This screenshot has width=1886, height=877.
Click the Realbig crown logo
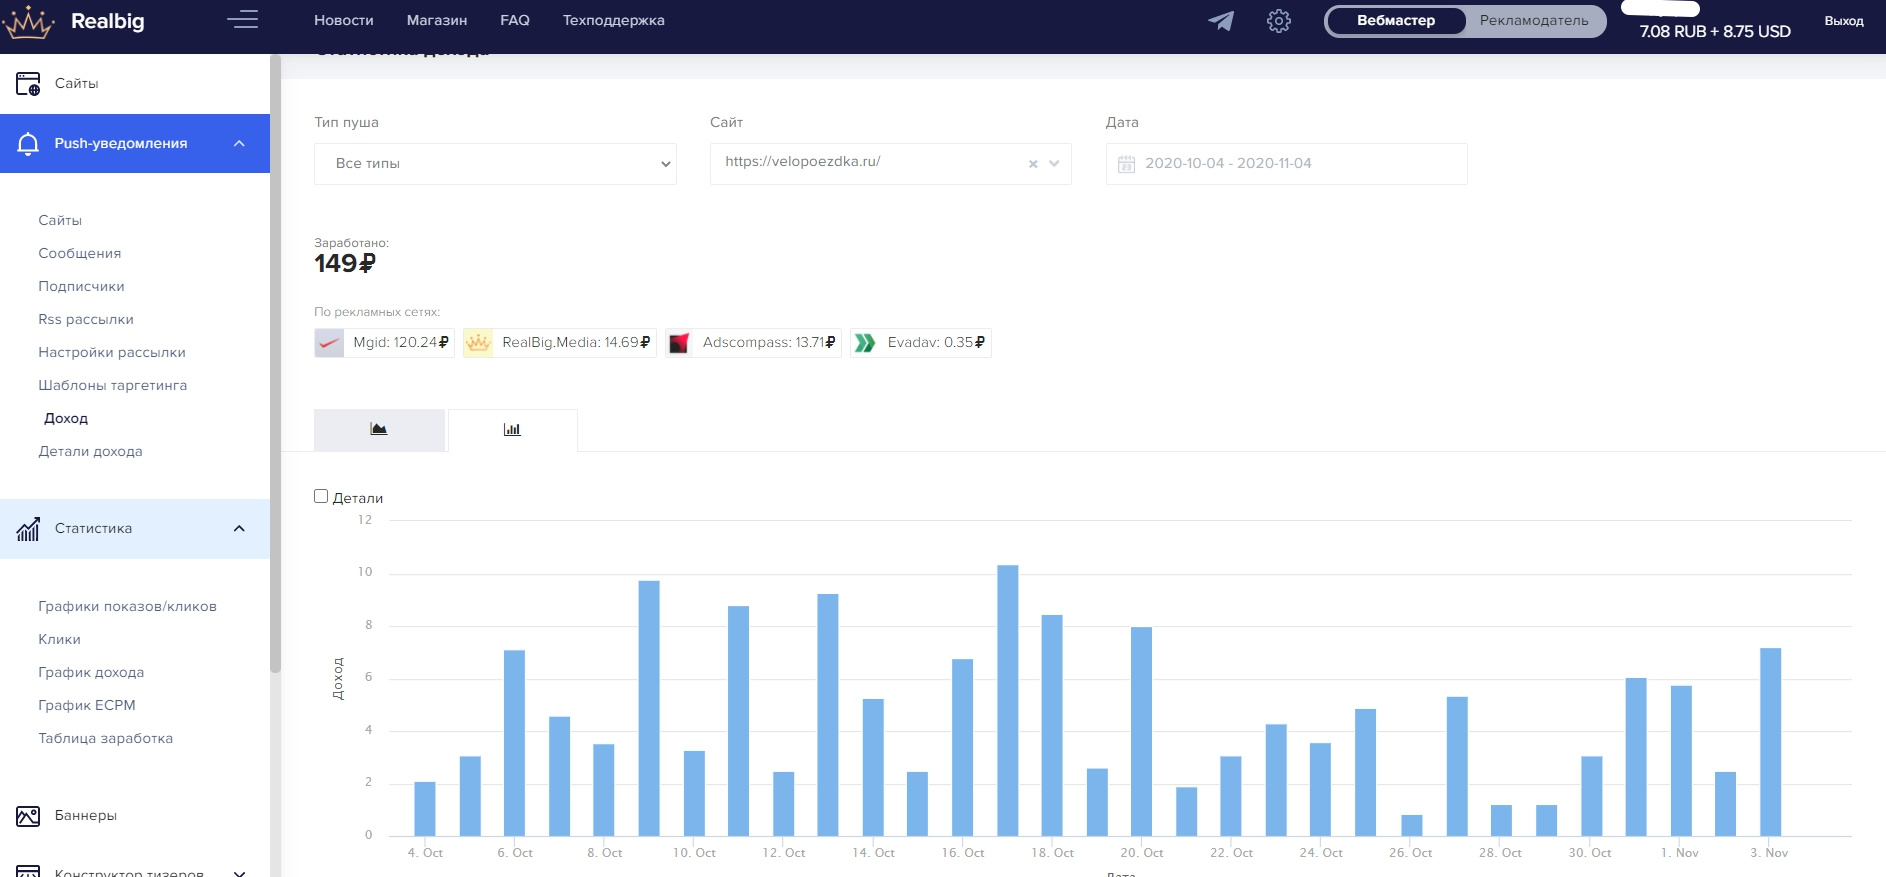tap(28, 22)
